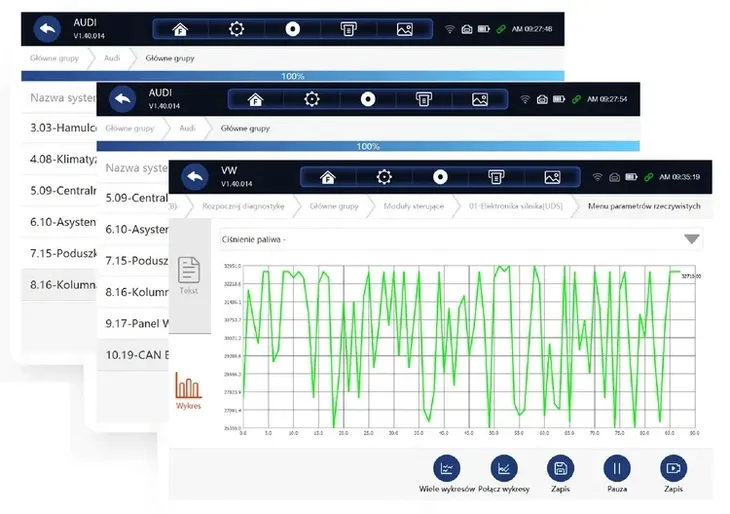Select 9.17-Panel row in middle AUDI window
The height and width of the screenshot is (514, 730).
(133, 323)
